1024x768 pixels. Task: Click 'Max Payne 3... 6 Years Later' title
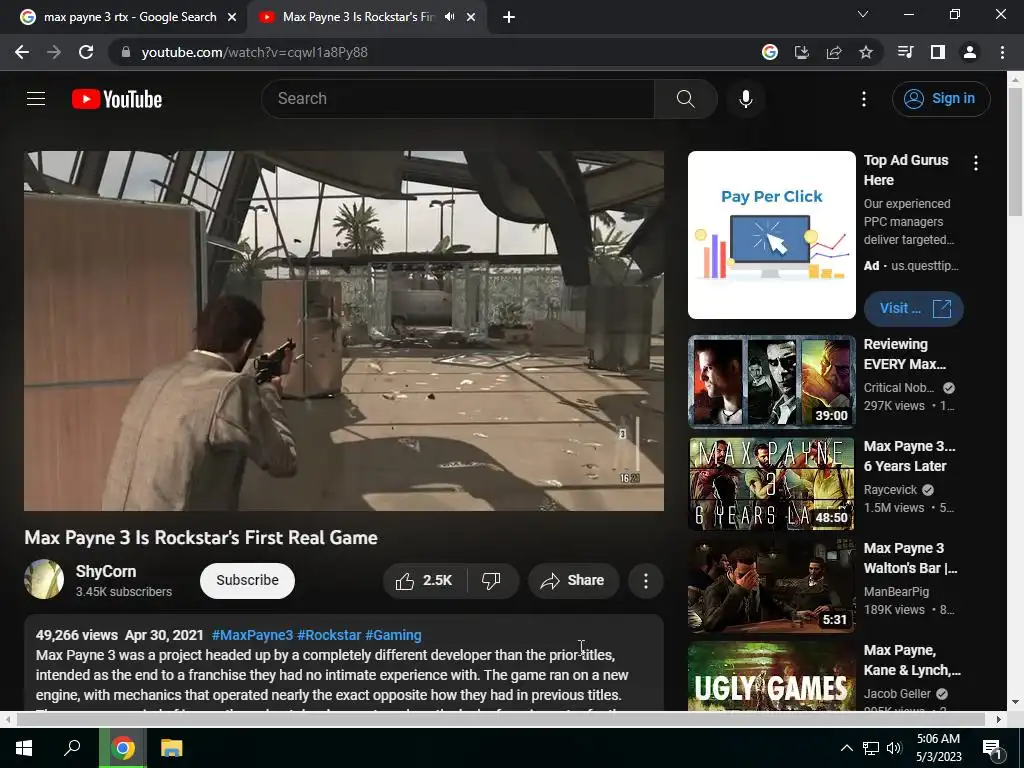click(909, 456)
